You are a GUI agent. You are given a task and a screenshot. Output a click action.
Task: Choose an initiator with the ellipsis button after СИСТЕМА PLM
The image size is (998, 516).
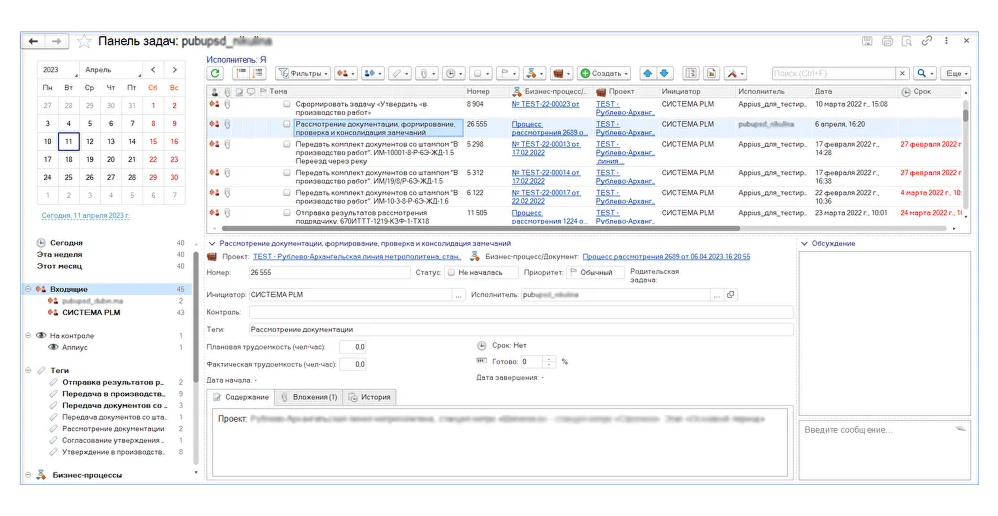click(458, 295)
